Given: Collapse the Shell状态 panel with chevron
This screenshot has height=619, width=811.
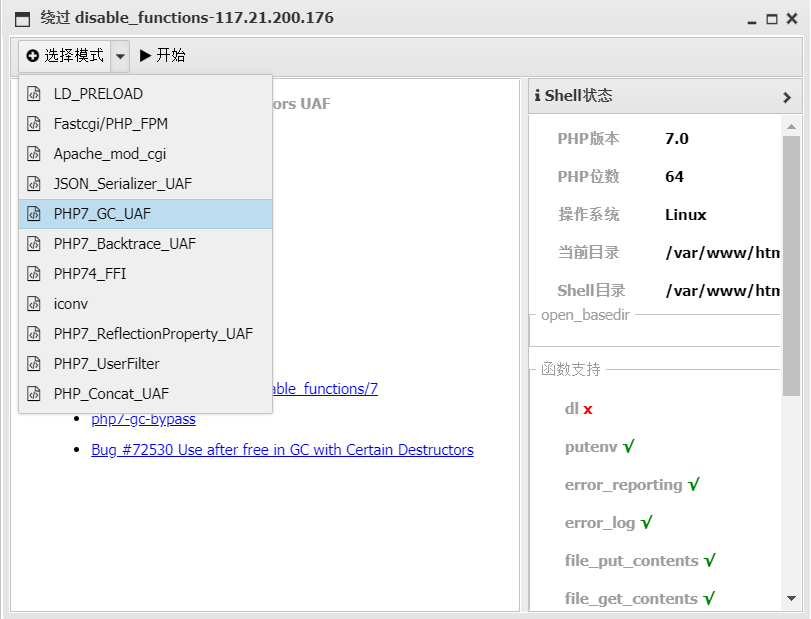Looking at the screenshot, I should pyautogui.click(x=787, y=97).
